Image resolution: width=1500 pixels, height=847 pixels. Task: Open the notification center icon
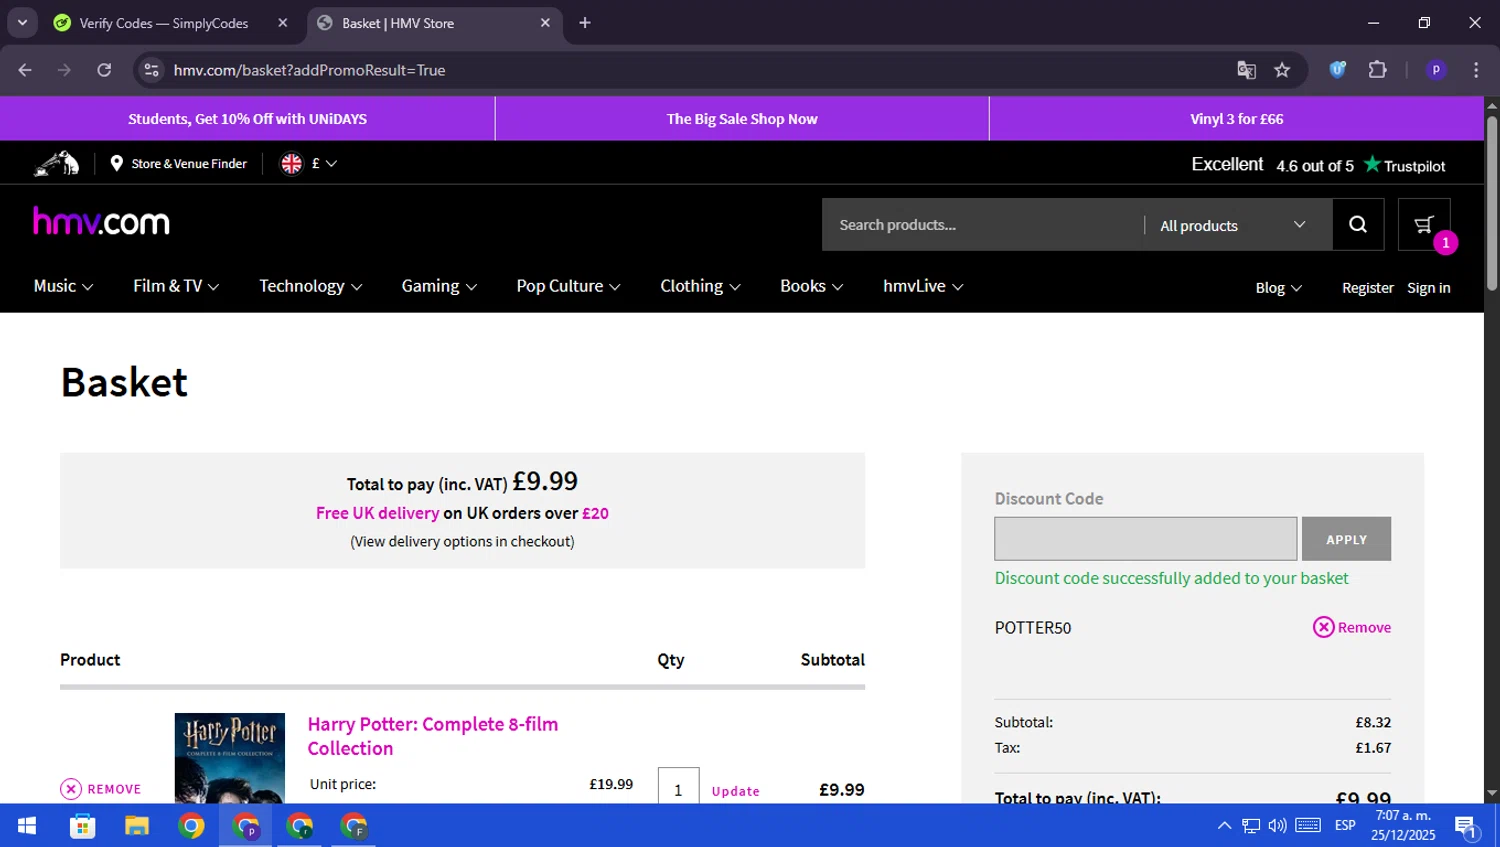pyautogui.click(x=1466, y=826)
